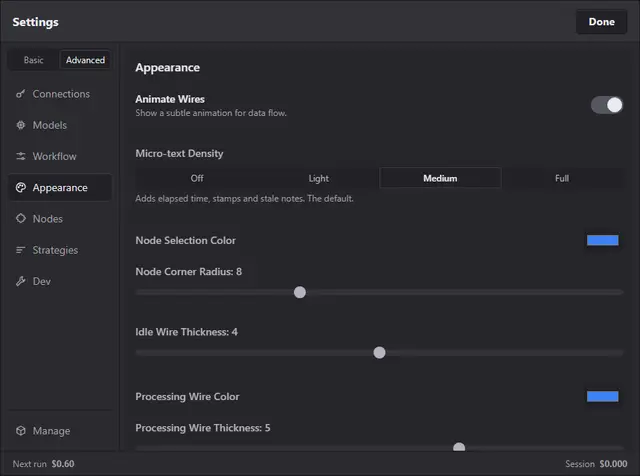Choose Medium micro-text density
640x476 pixels.
(440, 178)
